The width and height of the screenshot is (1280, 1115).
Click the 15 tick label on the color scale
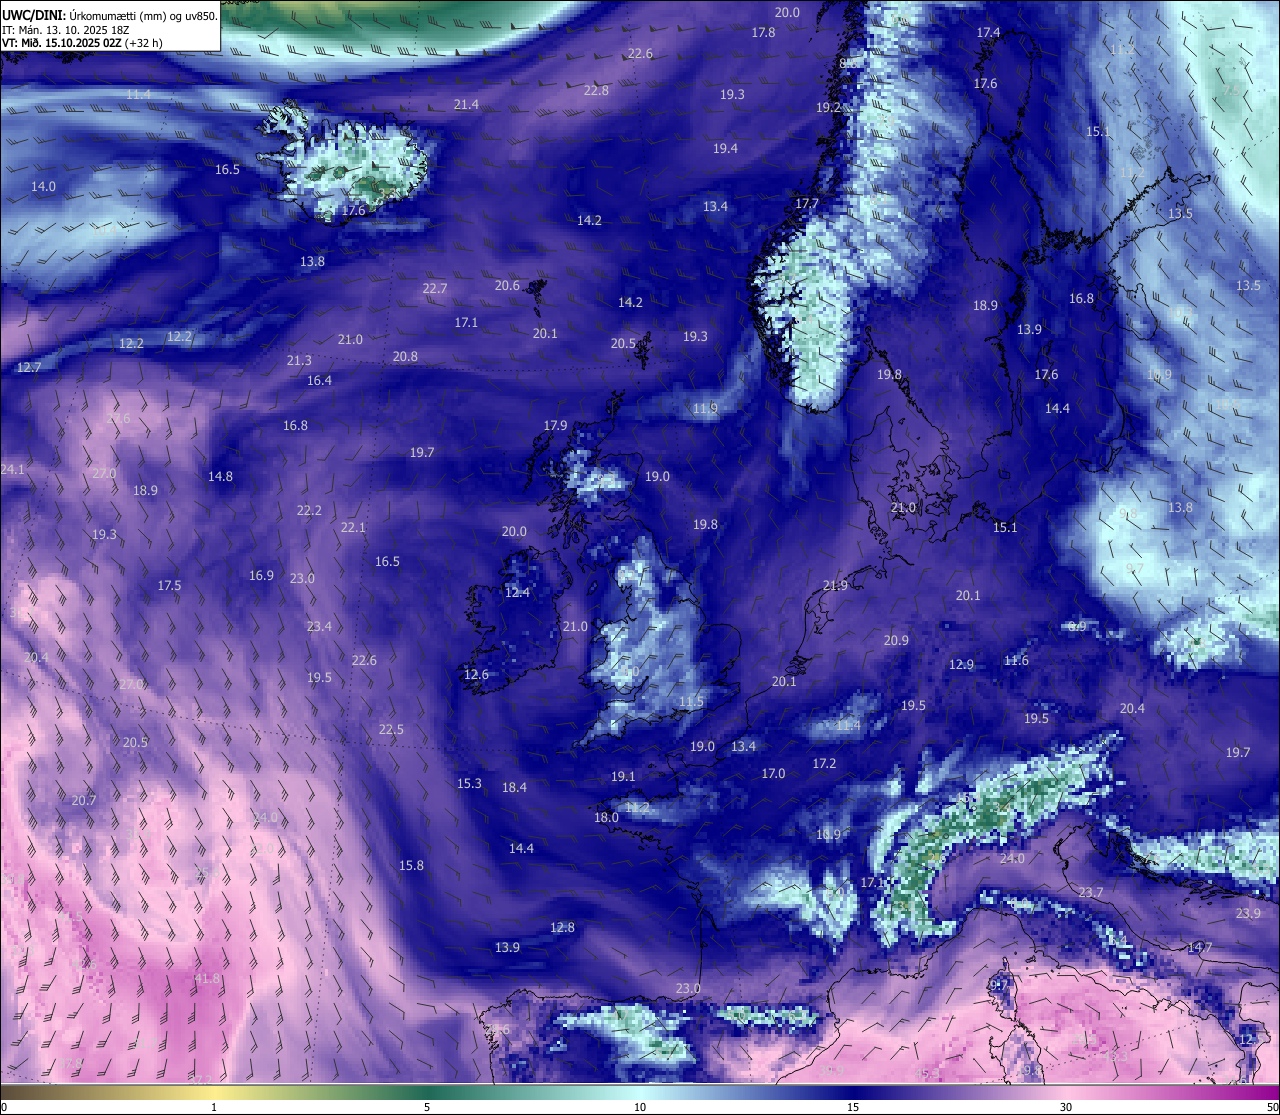tap(853, 1107)
